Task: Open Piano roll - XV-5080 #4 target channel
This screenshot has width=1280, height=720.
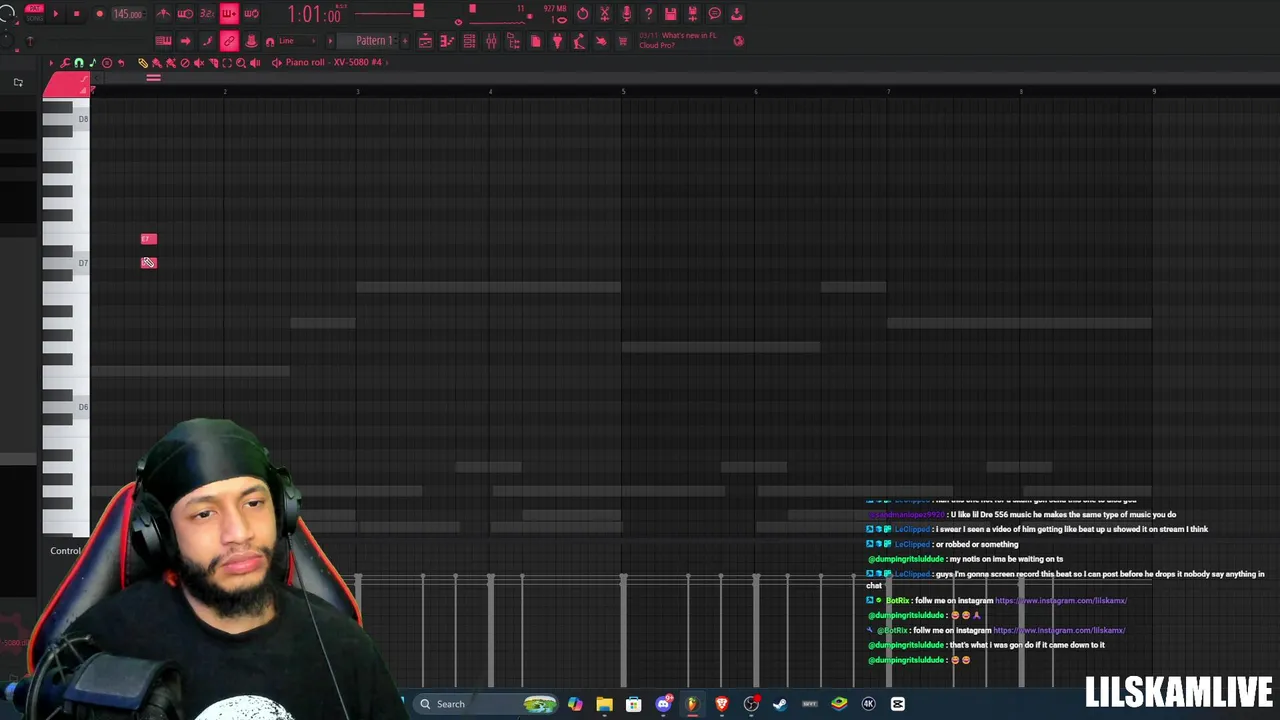Action: pyautogui.click(x=333, y=62)
